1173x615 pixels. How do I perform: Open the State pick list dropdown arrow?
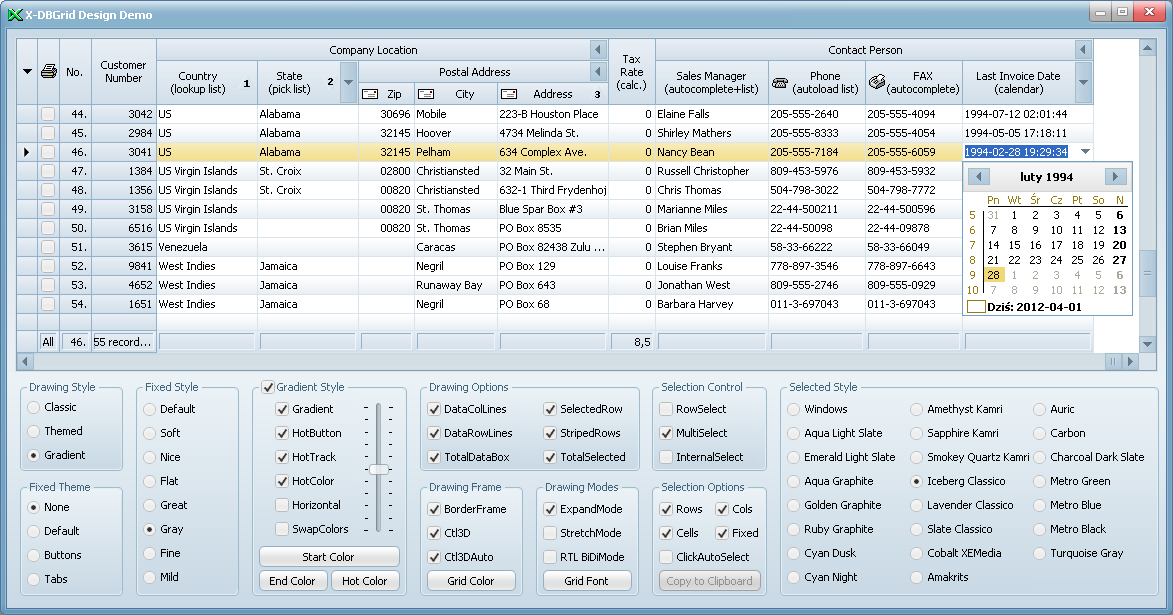pyautogui.click(x=348, y=83)
